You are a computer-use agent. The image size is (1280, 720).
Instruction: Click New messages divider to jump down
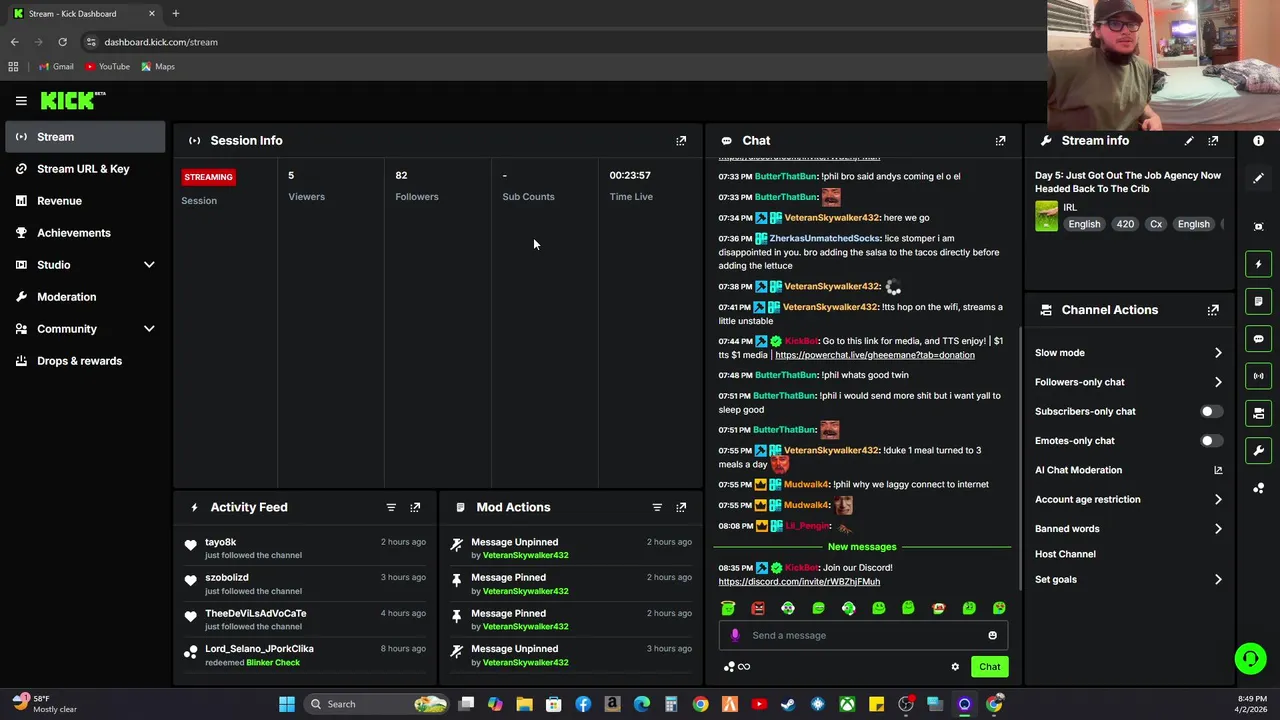[x=862, y=547]
